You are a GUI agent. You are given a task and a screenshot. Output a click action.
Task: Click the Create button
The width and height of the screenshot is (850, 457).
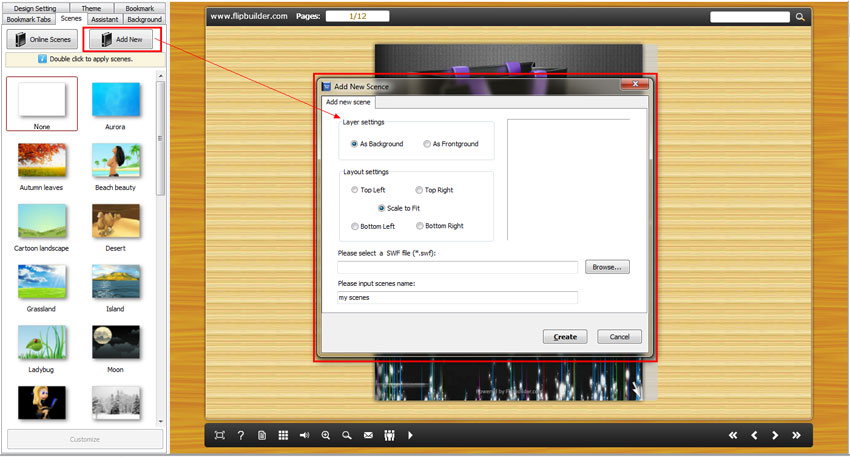tap(565, 337)
